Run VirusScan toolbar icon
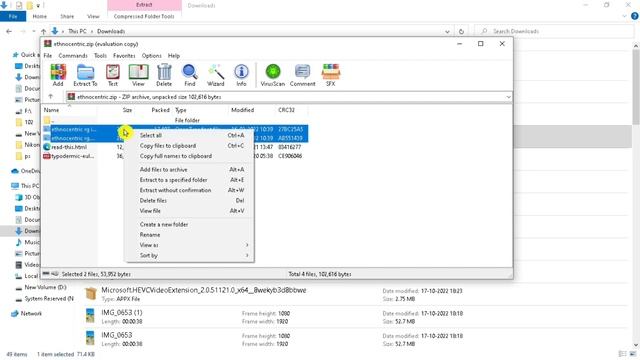Viewport: 640px width, 360px height. pyautogui.click(x=273, y=75)
